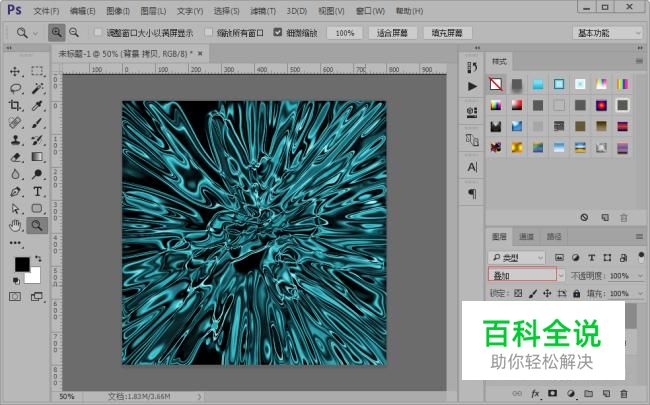
Task: Select the History Brush tool
Action: (x=37, y=140)
